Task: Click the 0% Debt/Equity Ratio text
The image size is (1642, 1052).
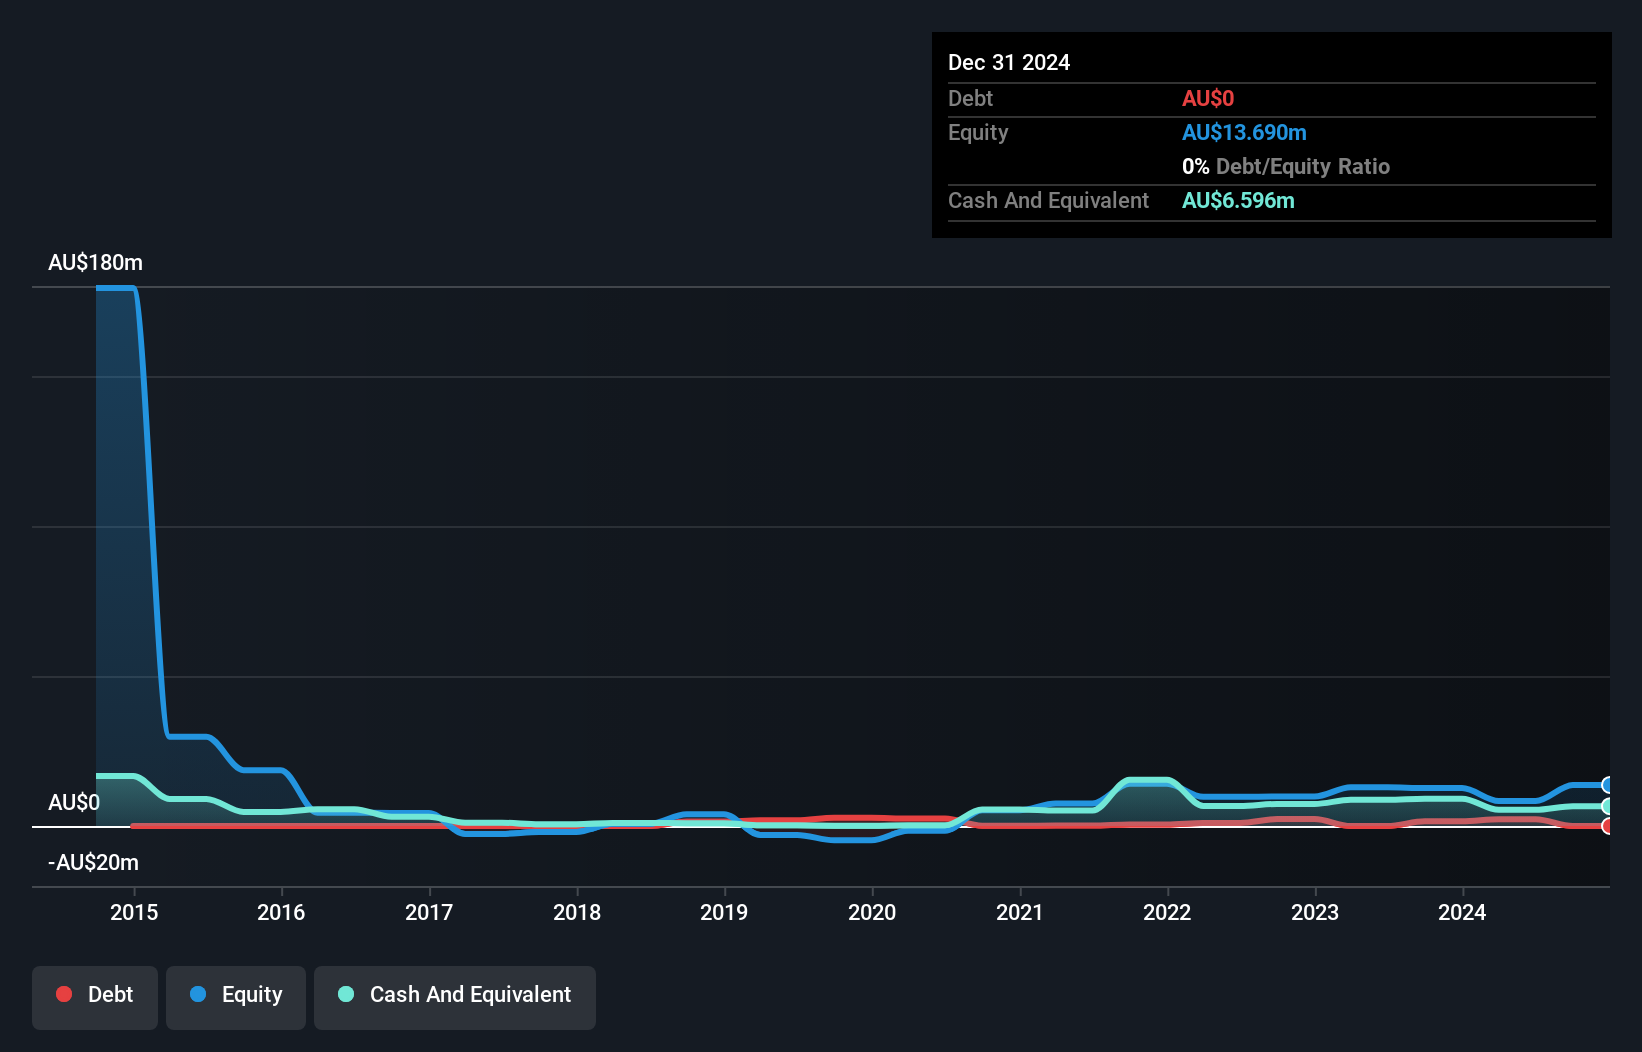Action: pyautogui.click(x=1286, y=167)
